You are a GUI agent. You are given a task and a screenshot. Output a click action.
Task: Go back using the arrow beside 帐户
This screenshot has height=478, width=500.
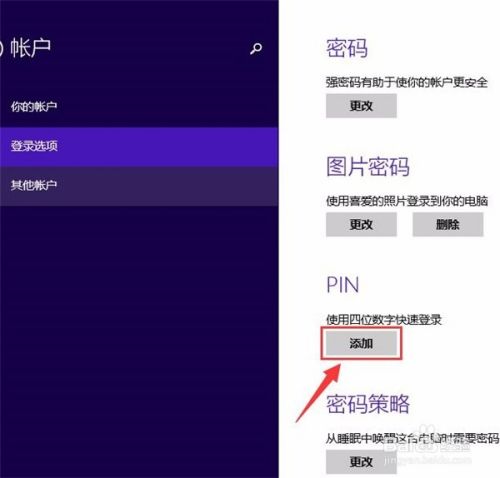coord(1,49)
